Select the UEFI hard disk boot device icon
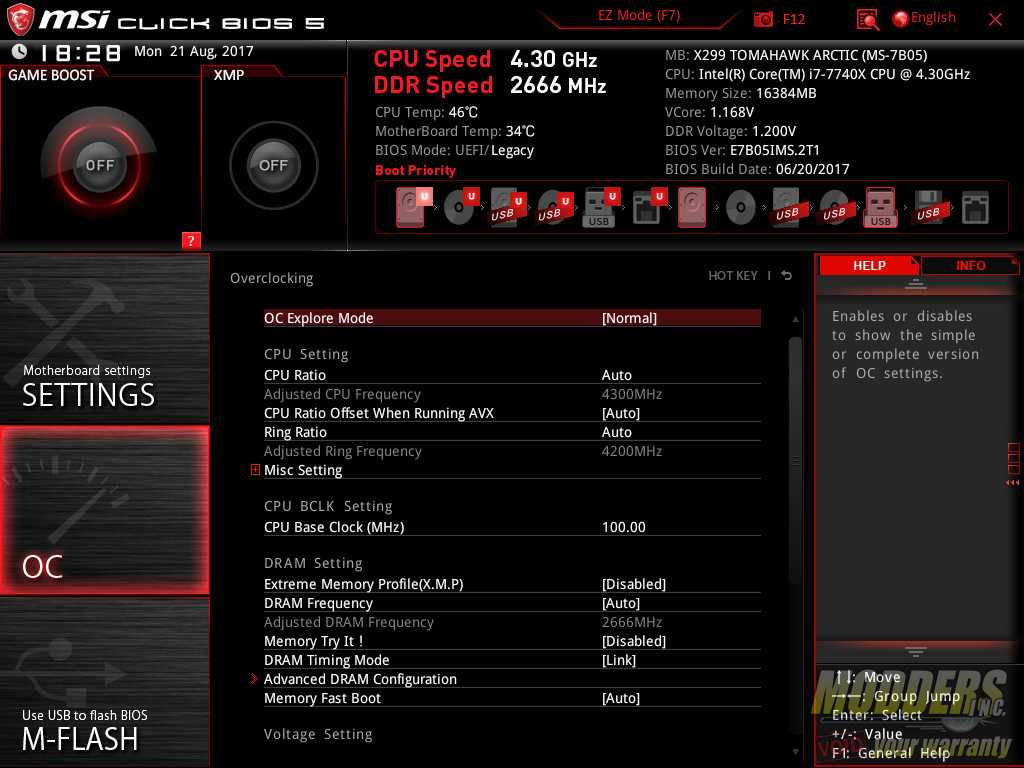1024x768 pixels. pyautogui.click(x=413, y=207)
